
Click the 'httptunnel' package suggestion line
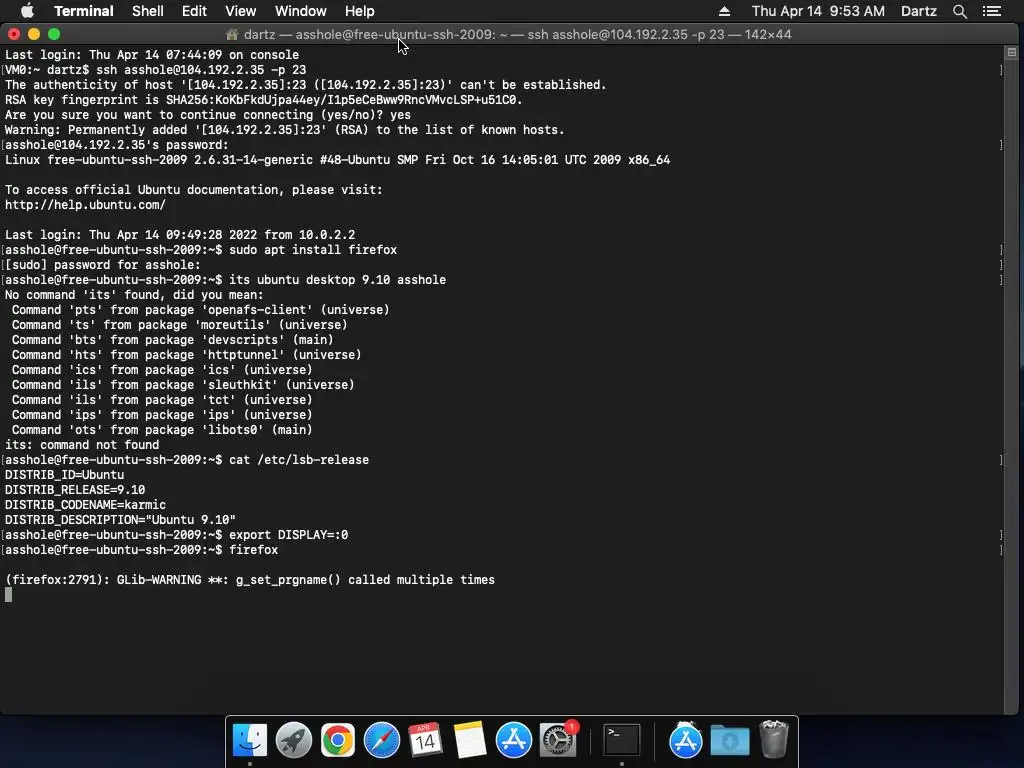point(186,355)
